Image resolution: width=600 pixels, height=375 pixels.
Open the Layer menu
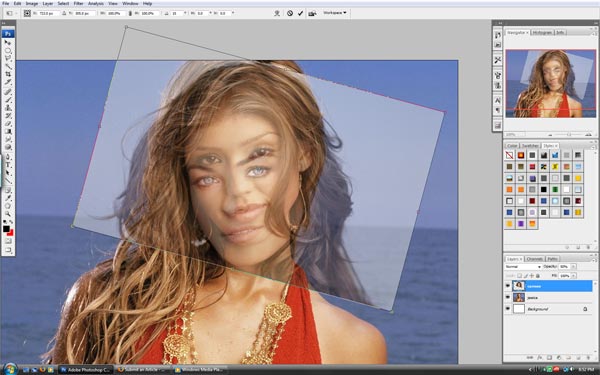(48, 3)
